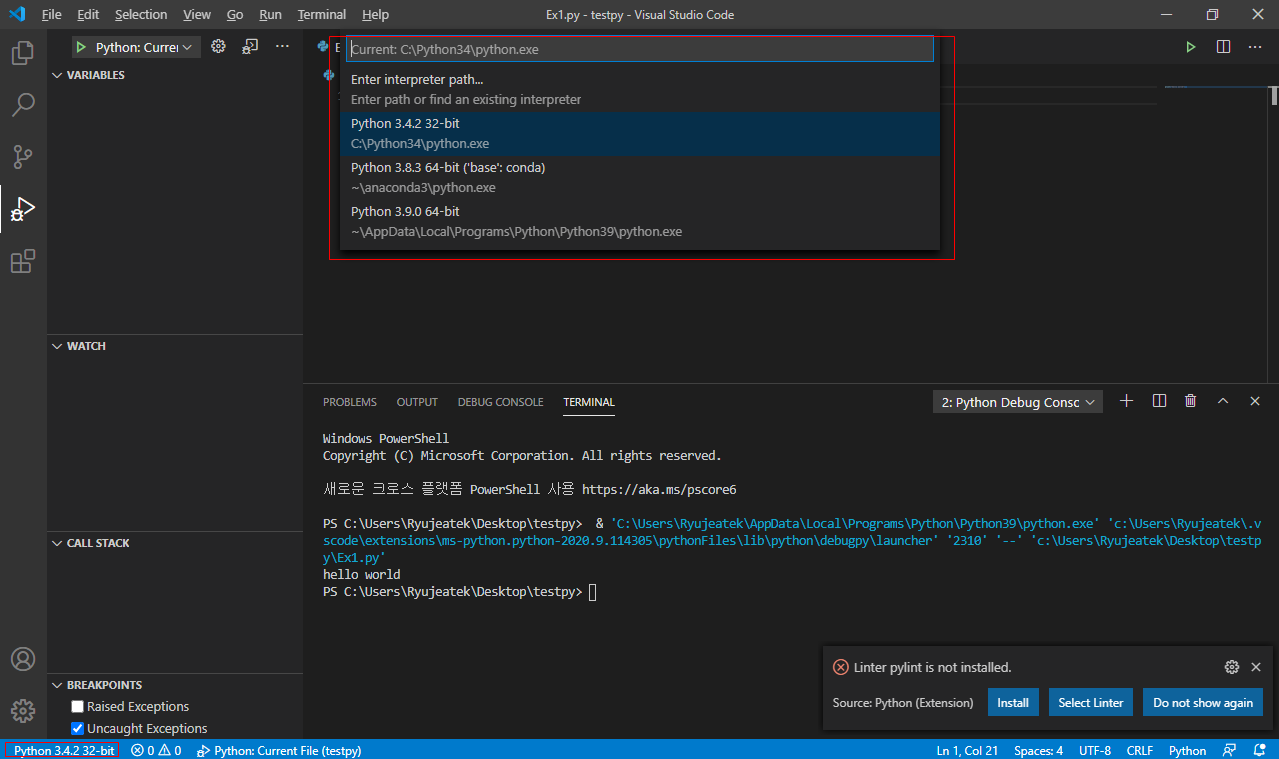
Task: Click Python language mode in status bar
Action: (x=1187, y=750)
